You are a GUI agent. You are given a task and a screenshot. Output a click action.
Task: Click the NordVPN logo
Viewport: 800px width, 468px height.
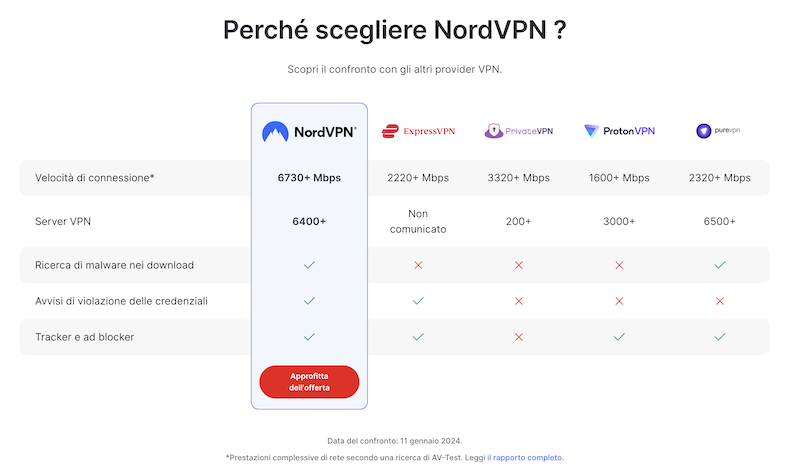coord(309,132)
